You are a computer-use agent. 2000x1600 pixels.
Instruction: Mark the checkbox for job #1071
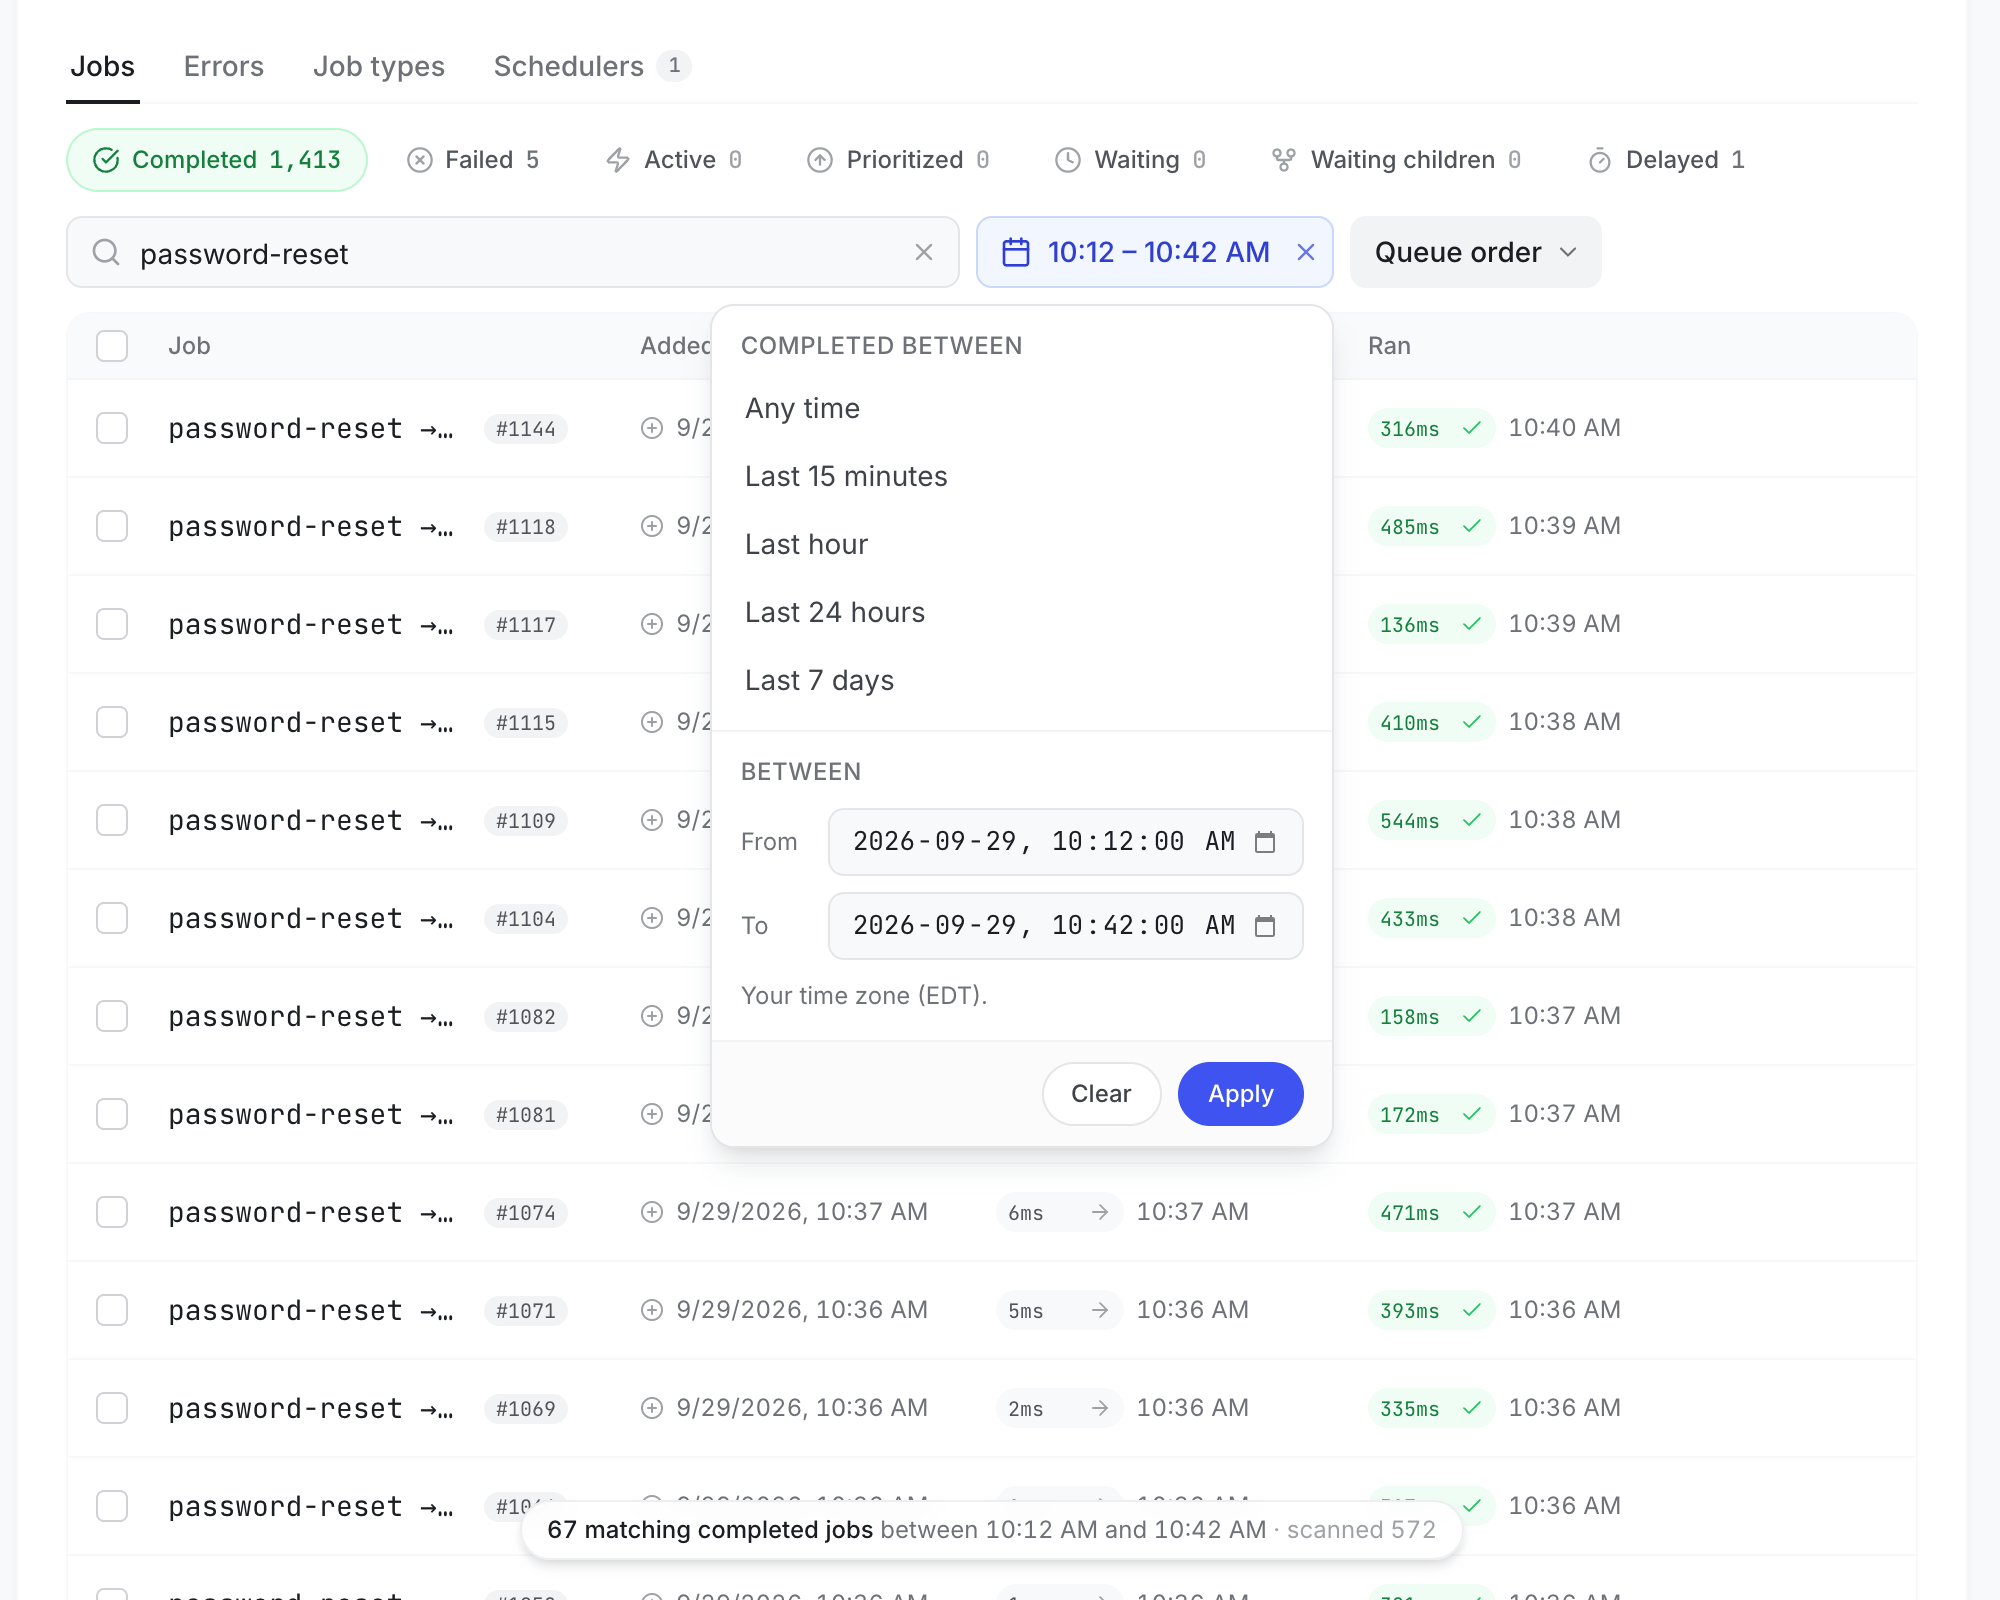tap(112, 1310)
